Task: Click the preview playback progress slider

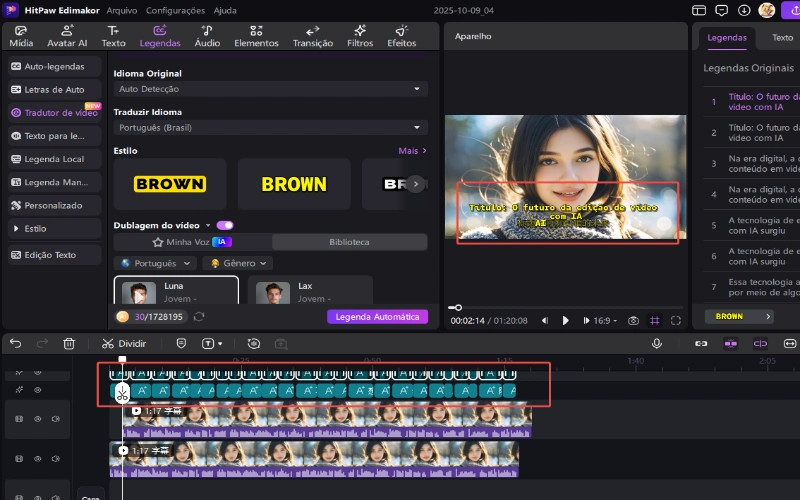Action: coord(565,307)
